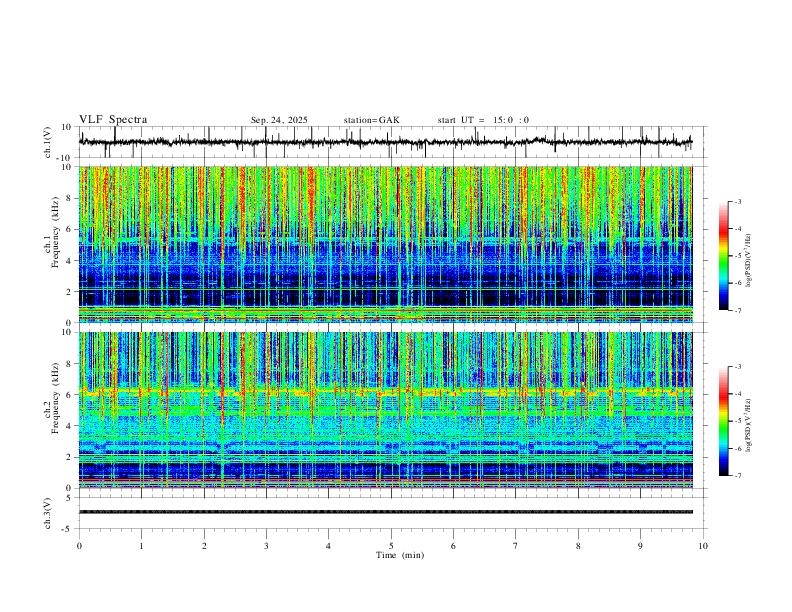The height and width of the screenshot is (612, 792).
Task: Click the upper ch.1 PSD color bar
Action: tap(723, 256)
